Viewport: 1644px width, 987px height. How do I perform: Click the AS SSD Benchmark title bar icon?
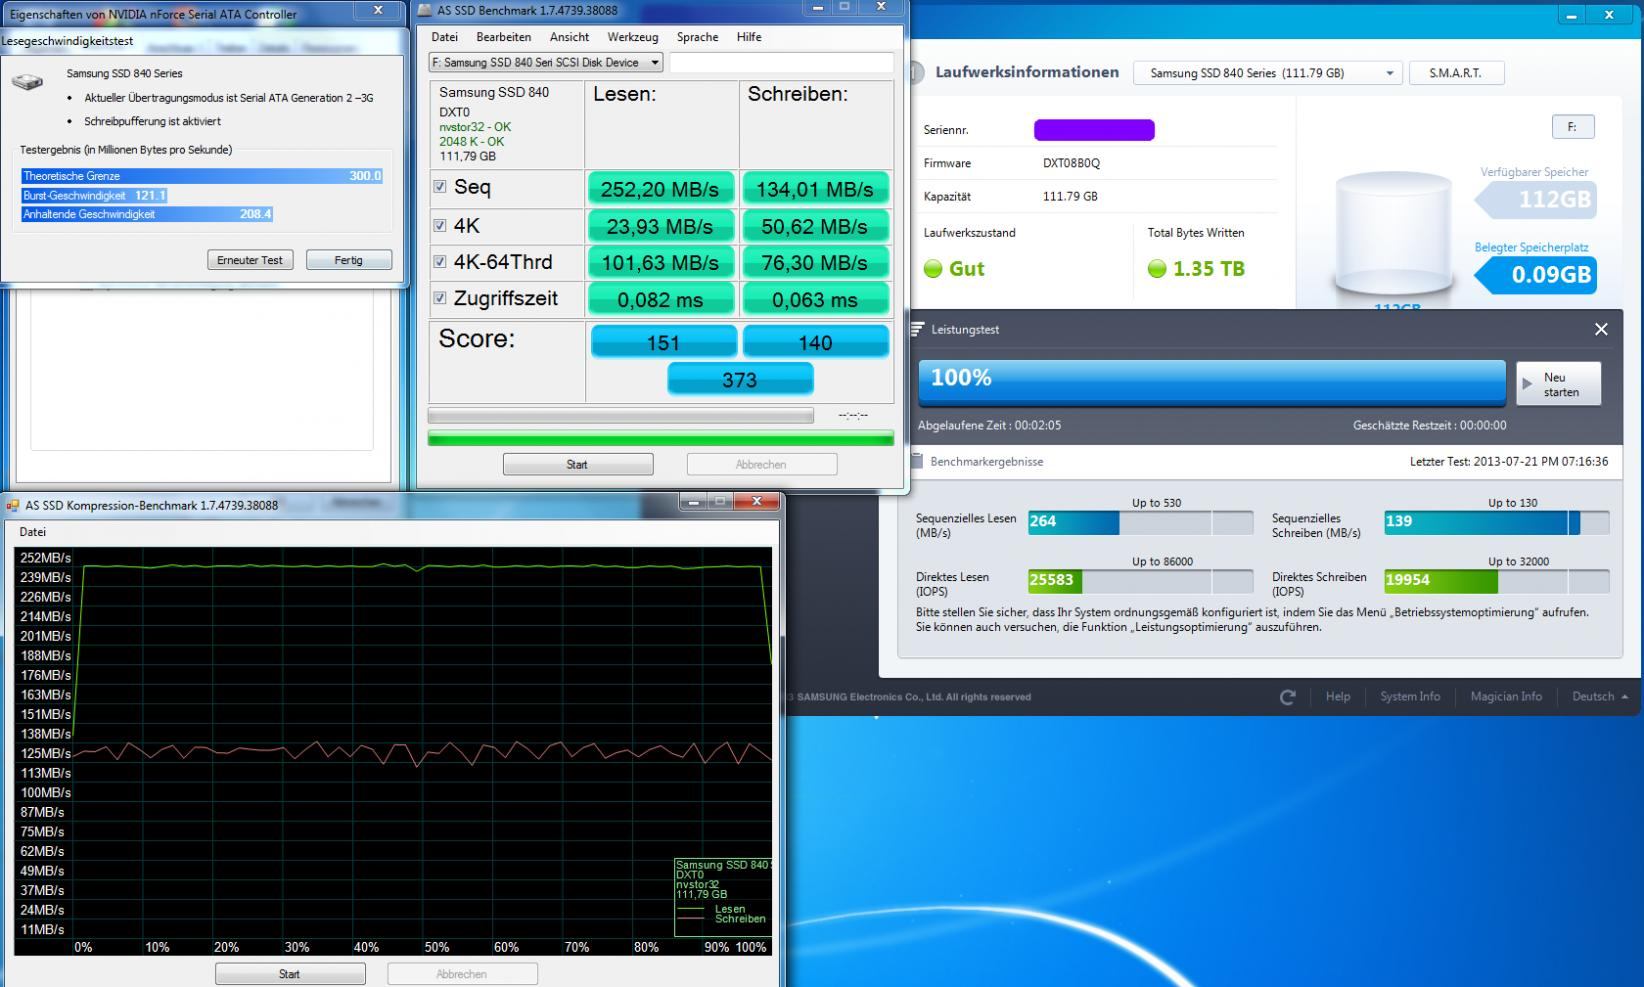tap(424, 10)
